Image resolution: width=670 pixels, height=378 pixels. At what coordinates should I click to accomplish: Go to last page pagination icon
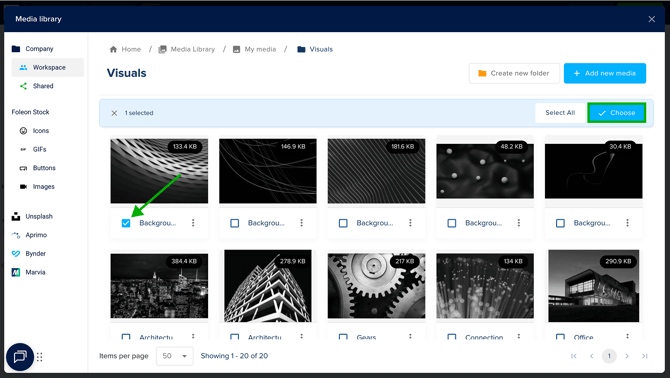click(x=645, y=356)
